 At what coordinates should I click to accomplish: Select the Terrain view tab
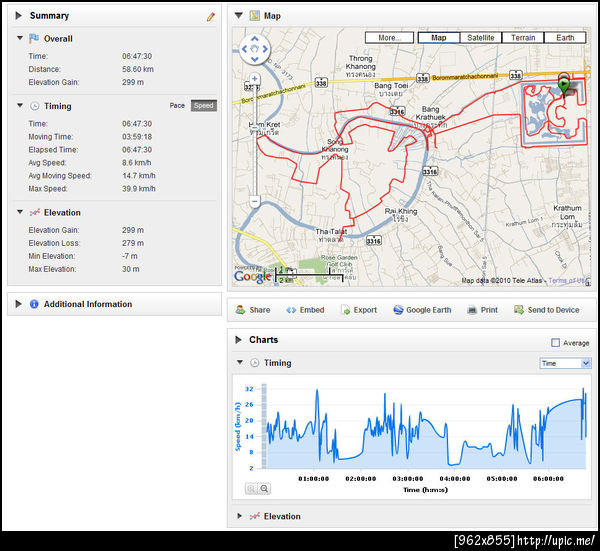[x=523, y=38]
